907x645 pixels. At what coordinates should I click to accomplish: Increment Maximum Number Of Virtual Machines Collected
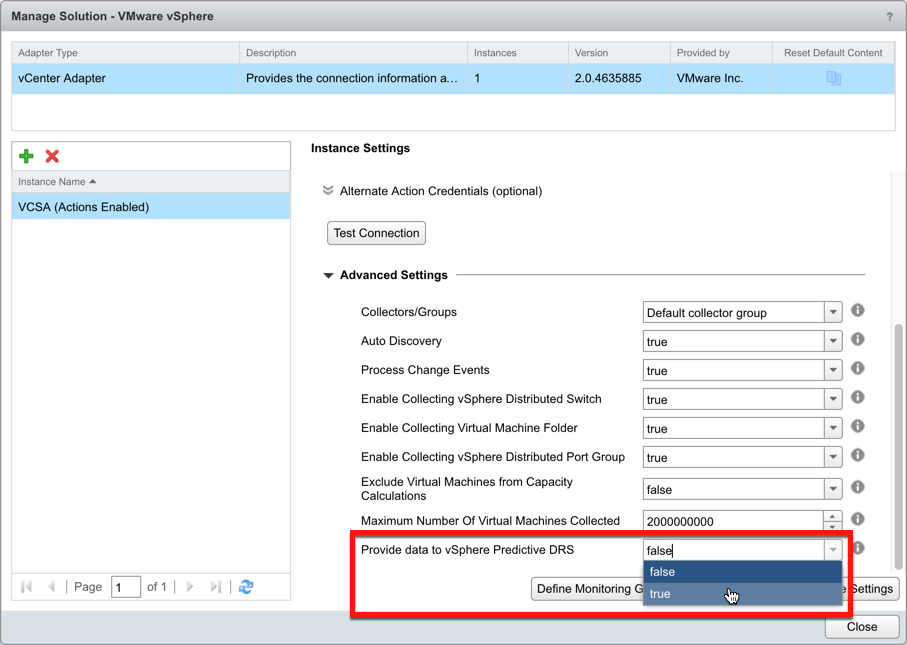832,515
